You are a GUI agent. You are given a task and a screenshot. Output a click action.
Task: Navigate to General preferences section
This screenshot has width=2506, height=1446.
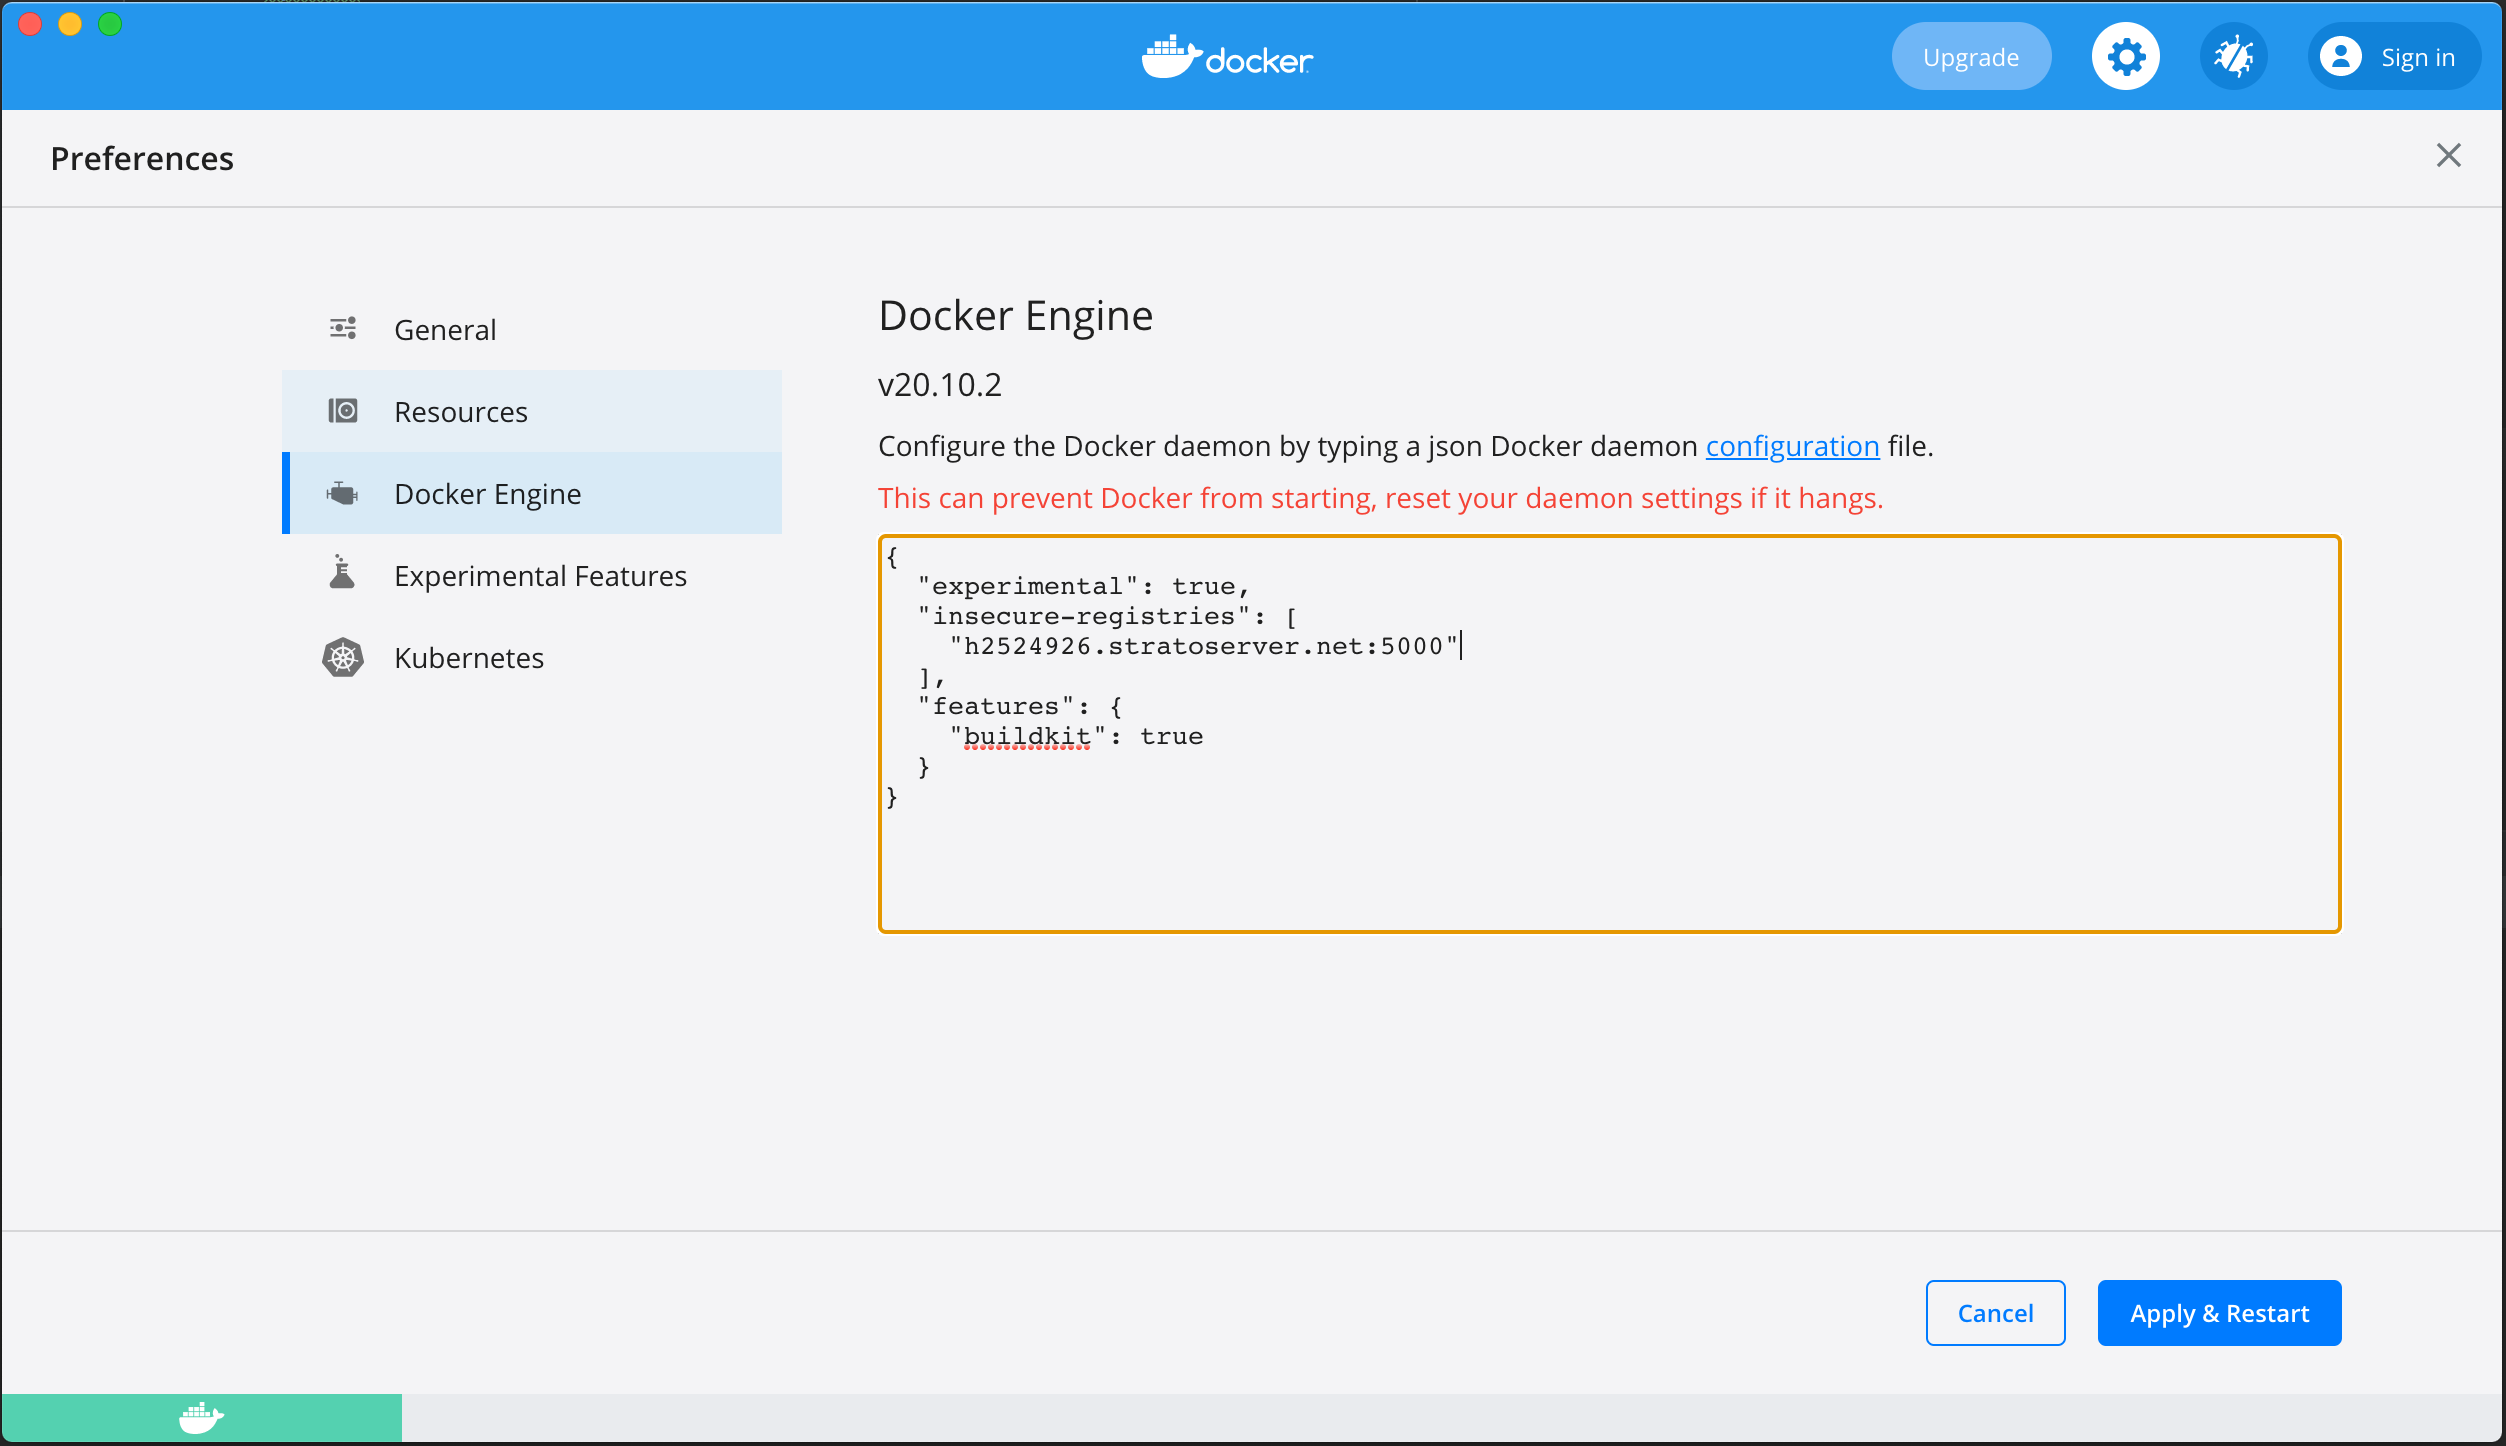pos(444,329)
